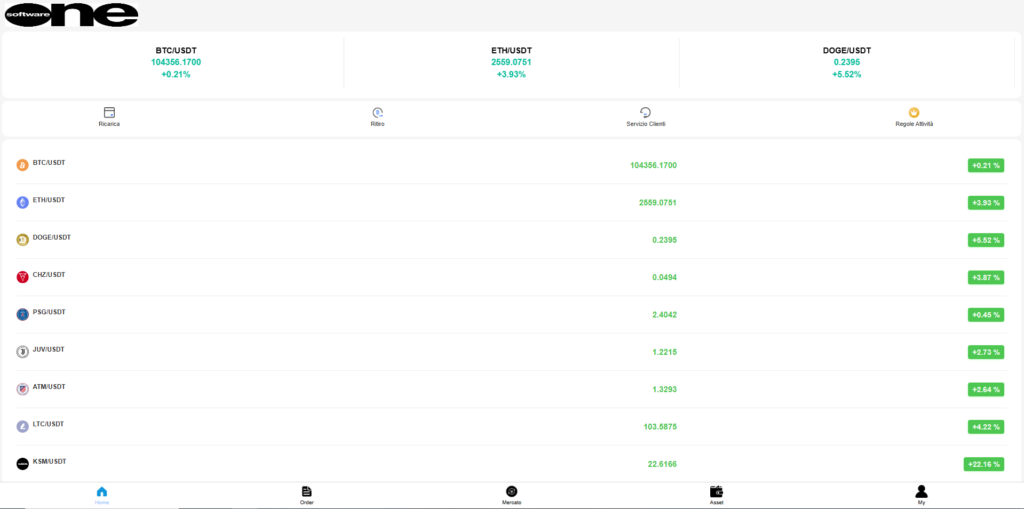Click the Dogecoin coin icon
The height and width of the screenshot is (509, 1024).
pyautogui.click(x=23, y=240)
